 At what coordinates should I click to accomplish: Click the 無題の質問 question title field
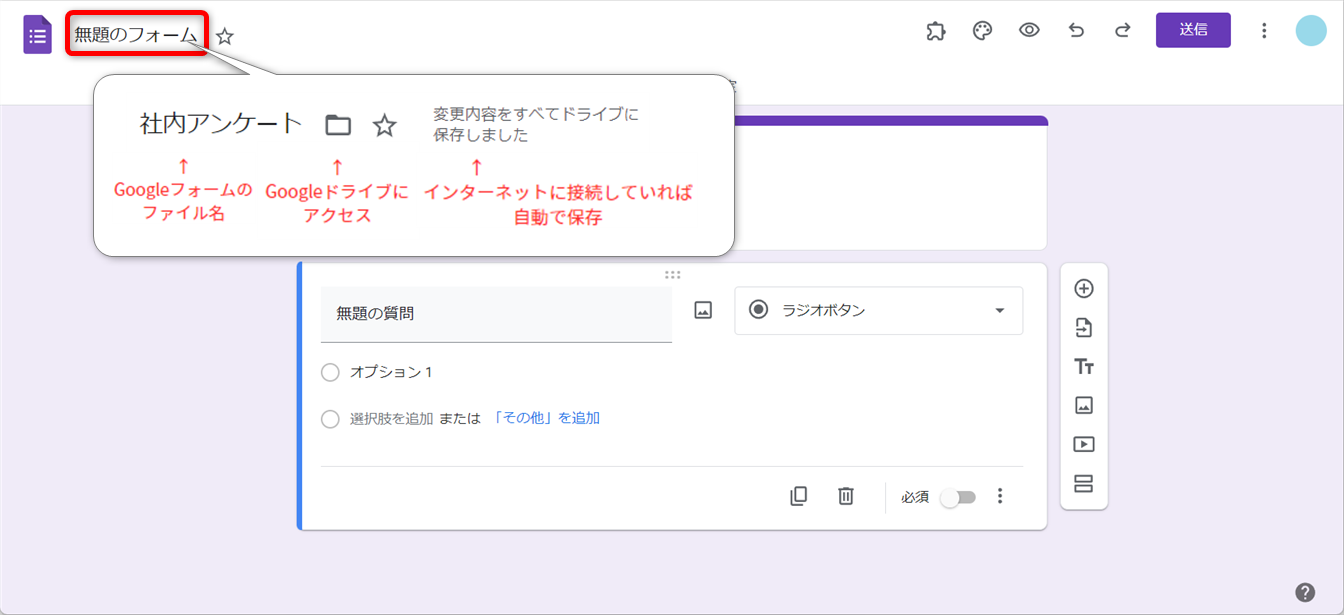point(495,314)
